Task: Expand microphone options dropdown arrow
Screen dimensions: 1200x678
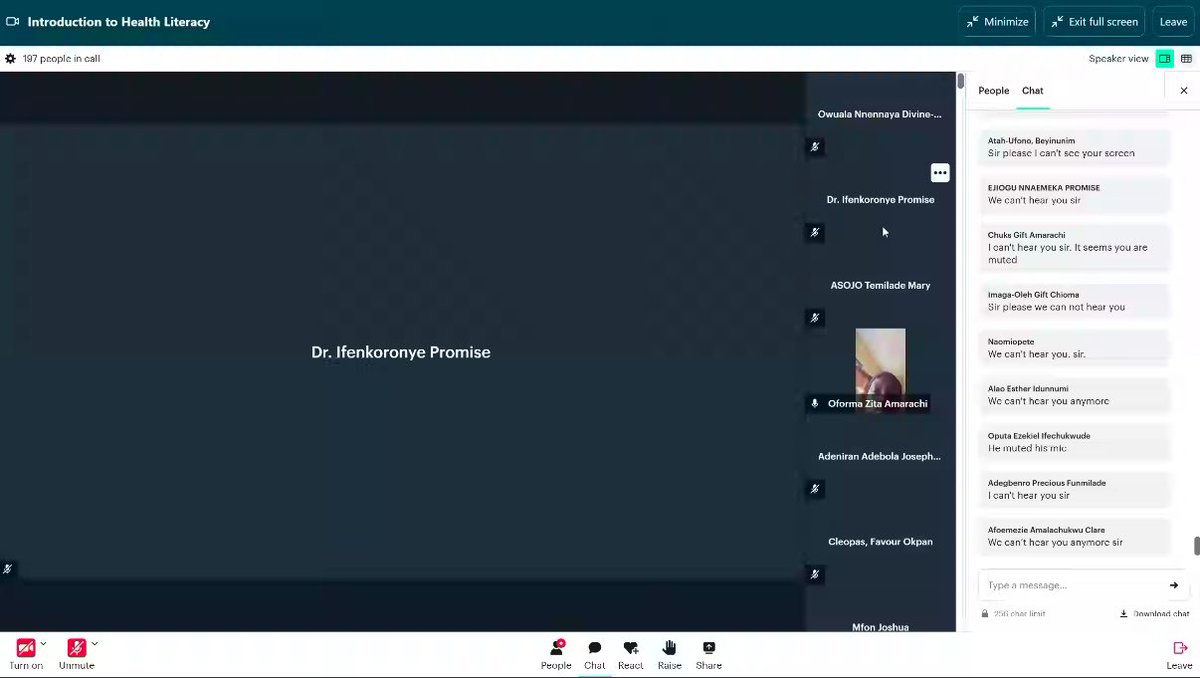Action: click(95, 643)
